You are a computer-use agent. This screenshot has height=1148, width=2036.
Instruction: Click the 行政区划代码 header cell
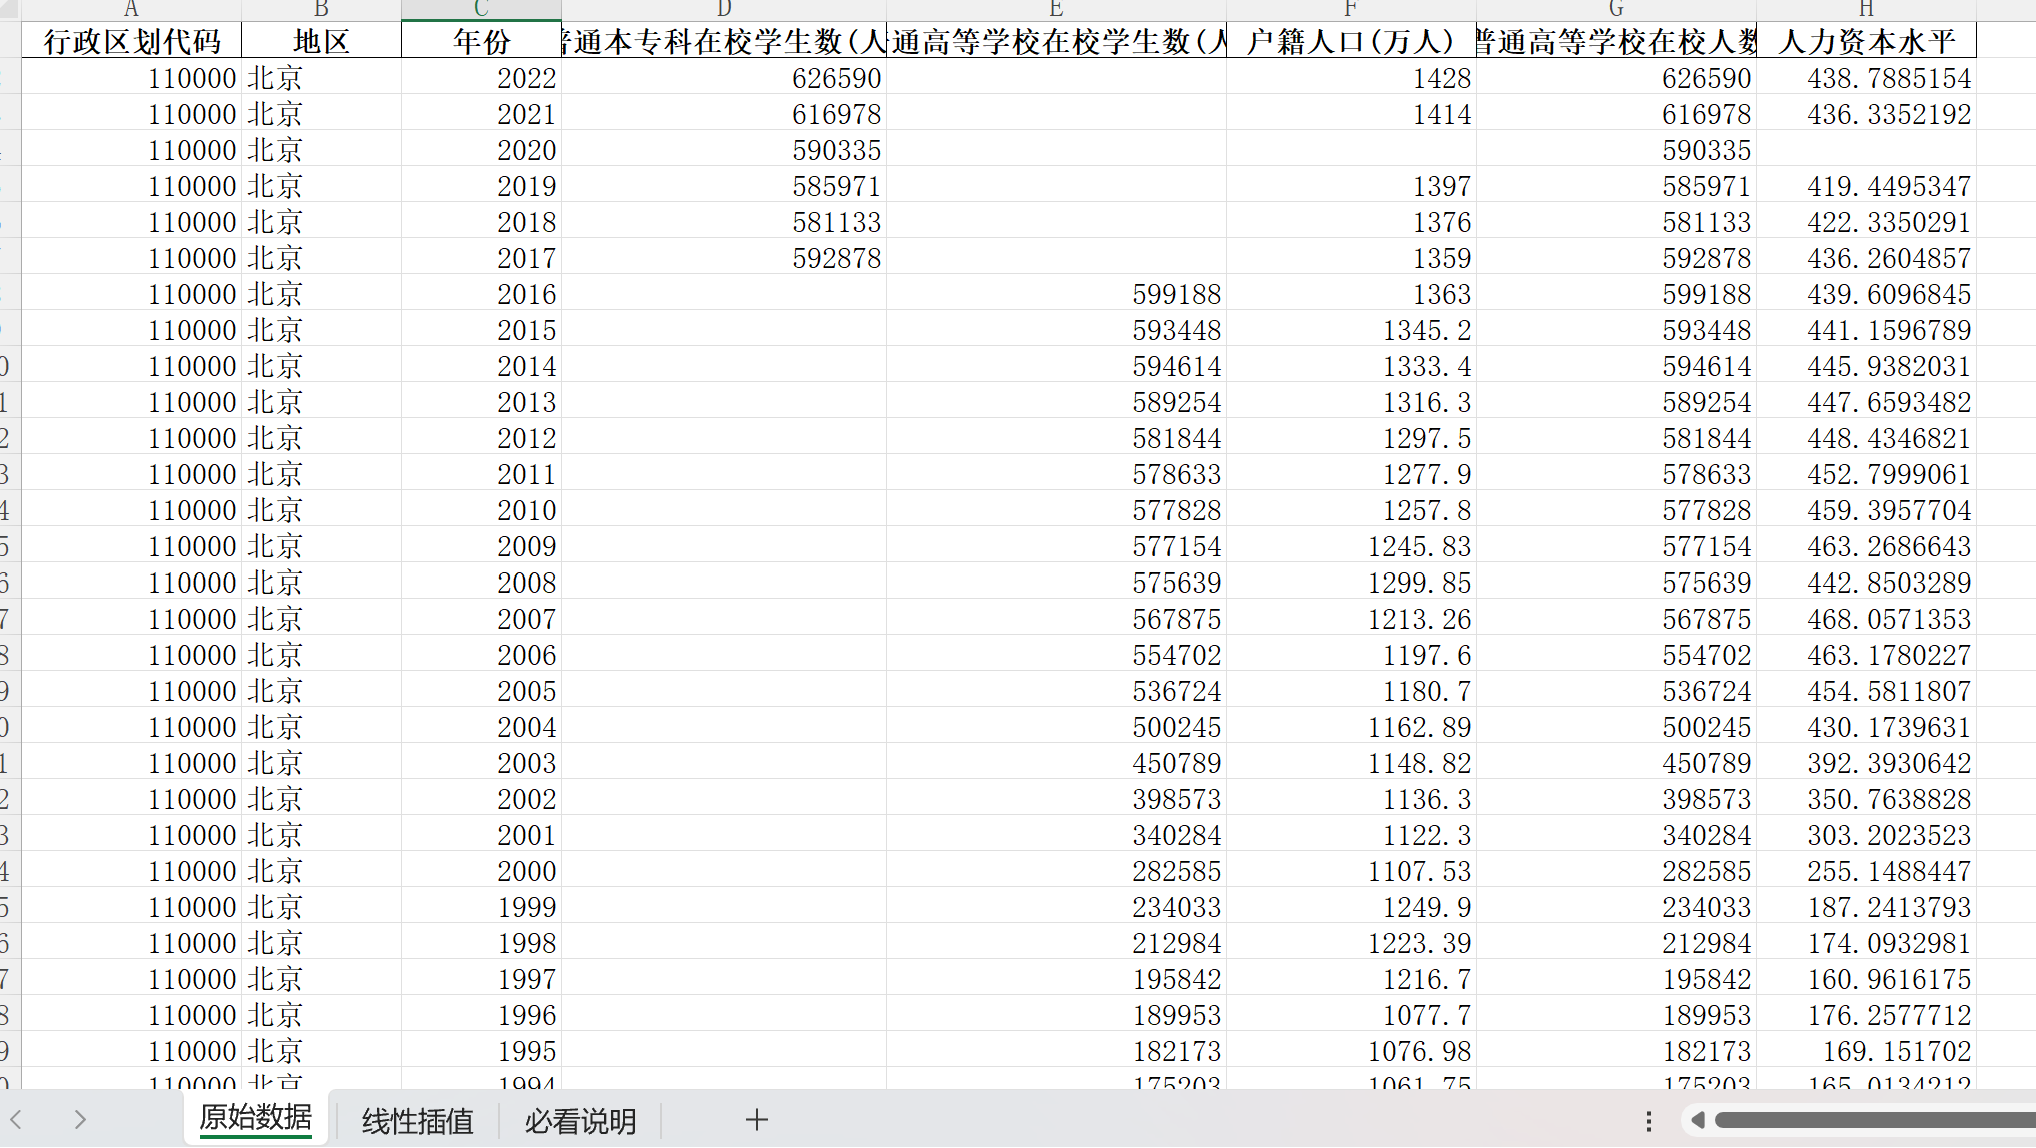131,42
